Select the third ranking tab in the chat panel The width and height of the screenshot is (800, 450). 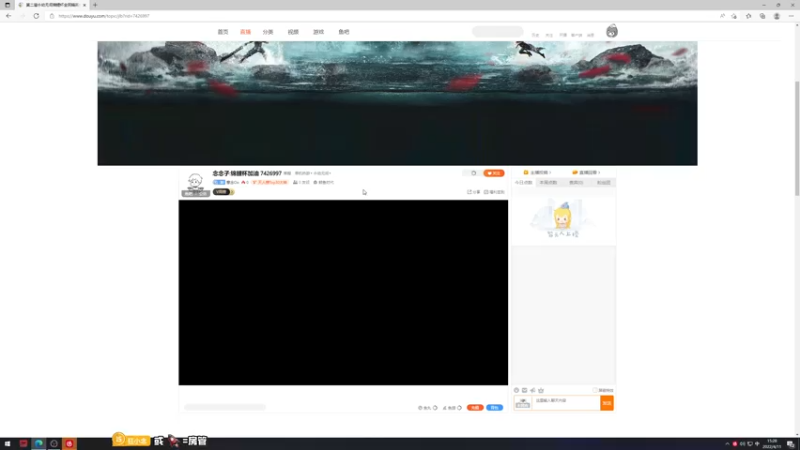point(576,182)
